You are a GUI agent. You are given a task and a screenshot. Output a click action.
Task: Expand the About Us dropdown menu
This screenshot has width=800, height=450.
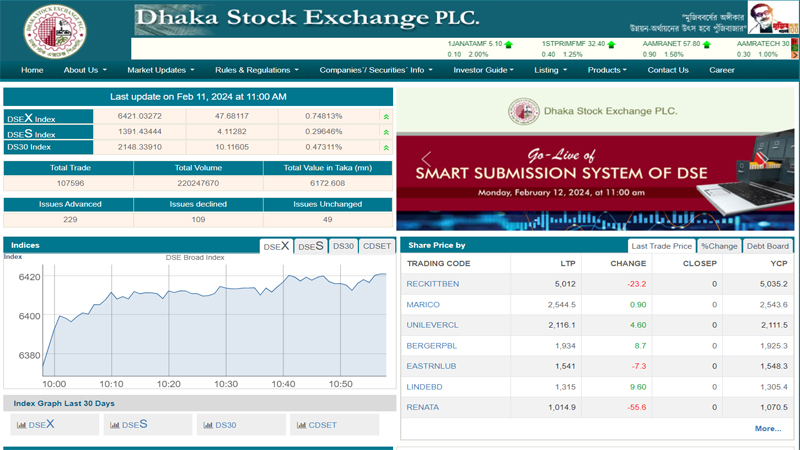click(x=86, y=70)
